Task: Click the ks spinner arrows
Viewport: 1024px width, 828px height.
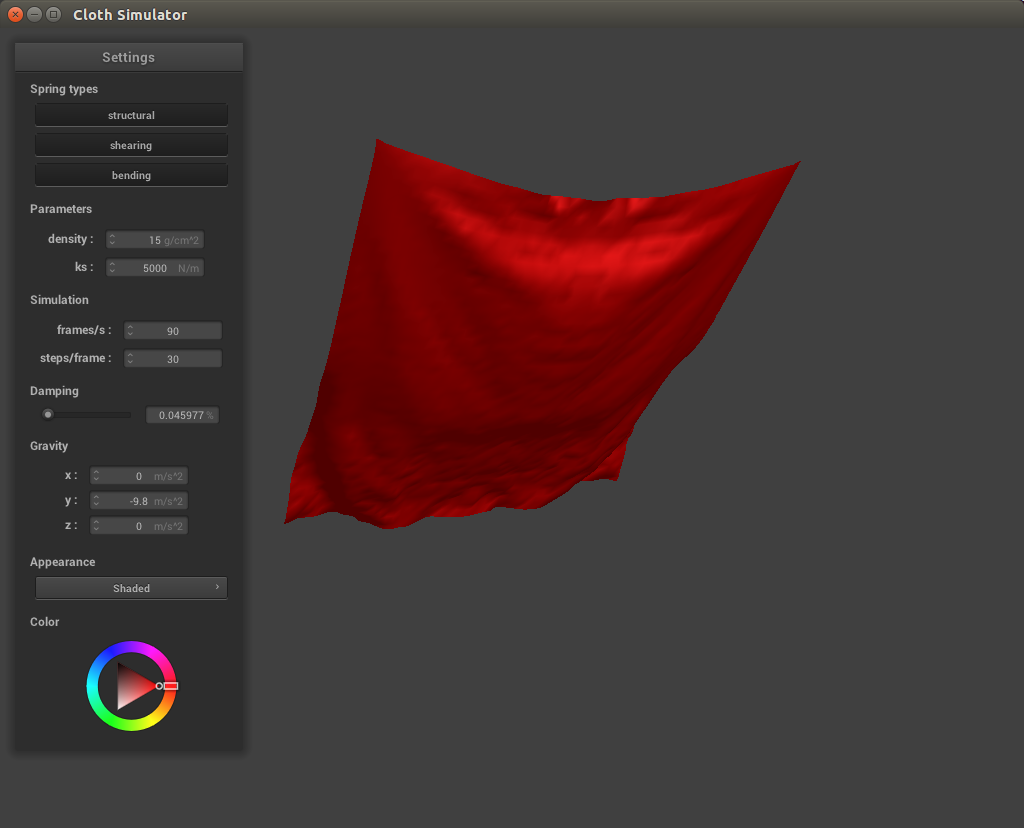Action: tap(113, 268)
